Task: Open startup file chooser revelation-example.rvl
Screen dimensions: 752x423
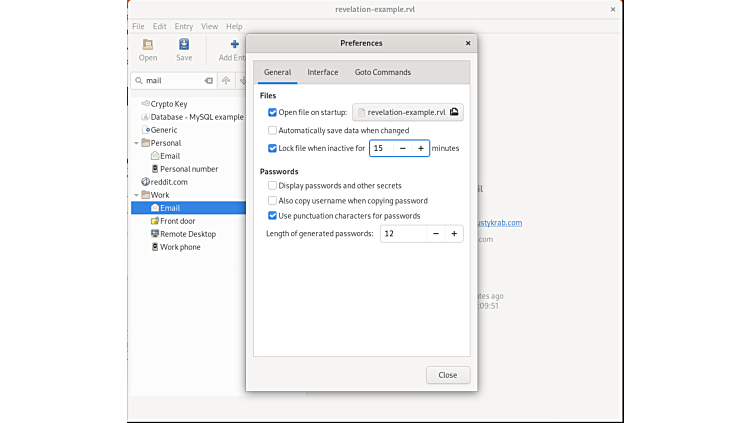Action: pos(407,113)
